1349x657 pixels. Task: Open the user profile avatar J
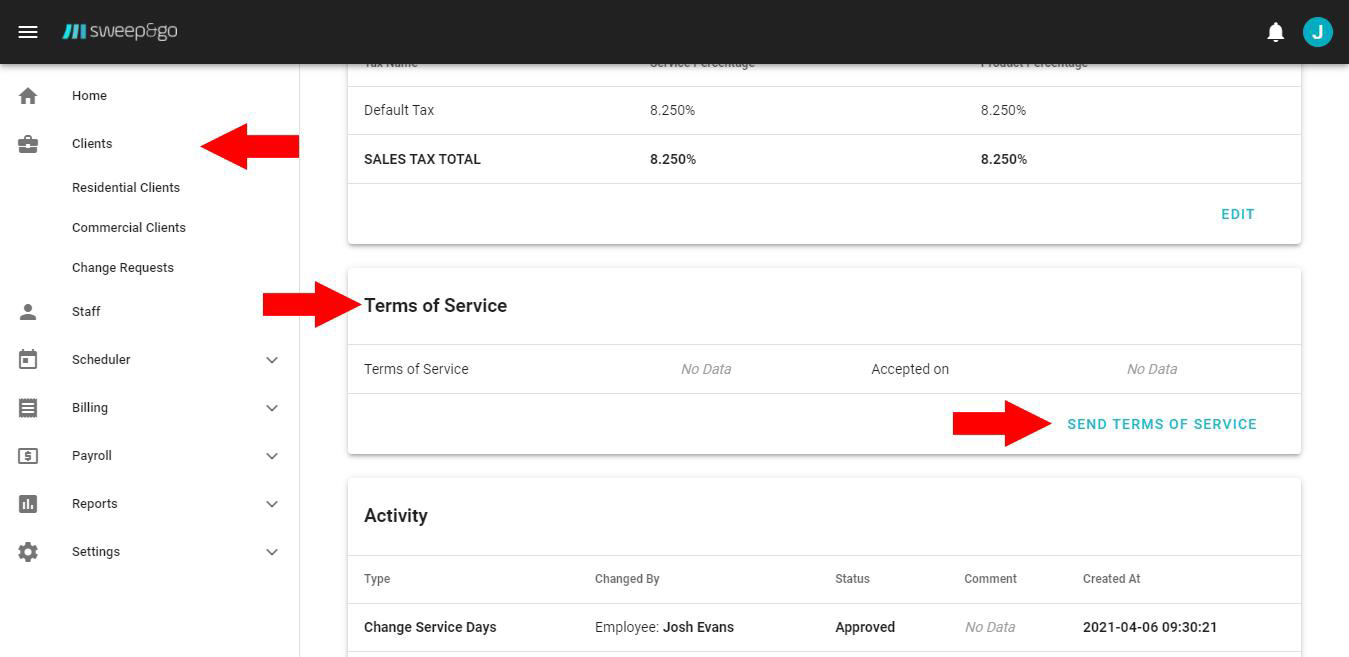[x=1317, y=32]
